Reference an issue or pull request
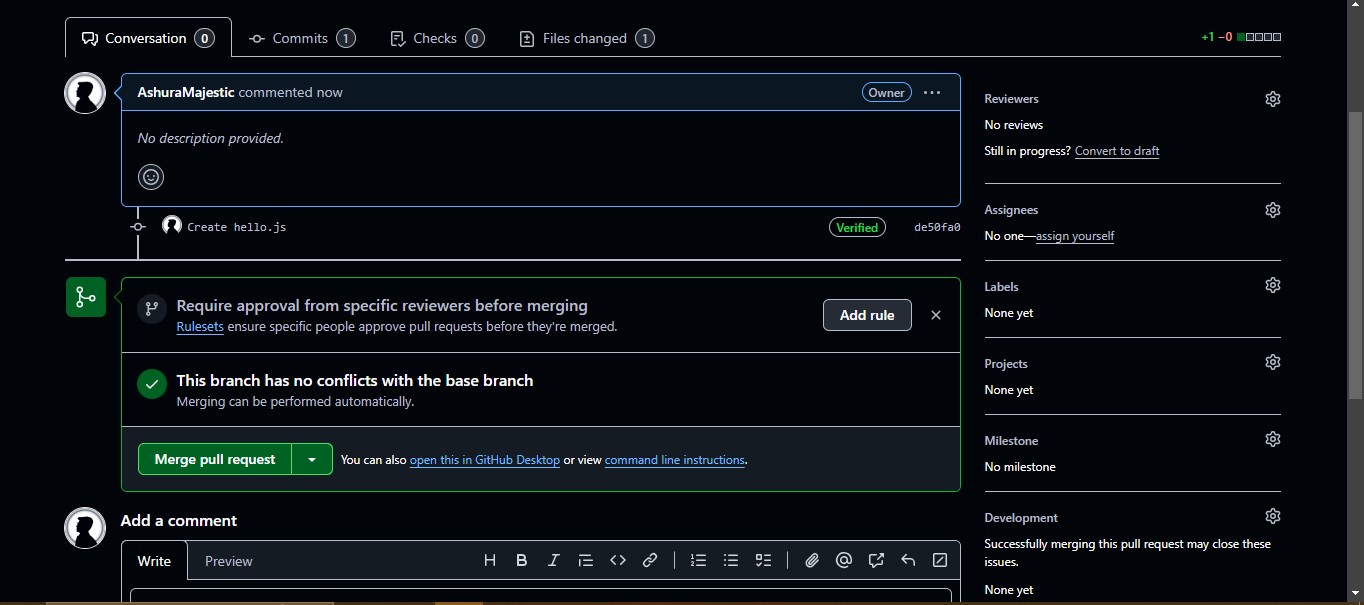The width and height of the screenshot is (1364, 605). tap(876, 560)
